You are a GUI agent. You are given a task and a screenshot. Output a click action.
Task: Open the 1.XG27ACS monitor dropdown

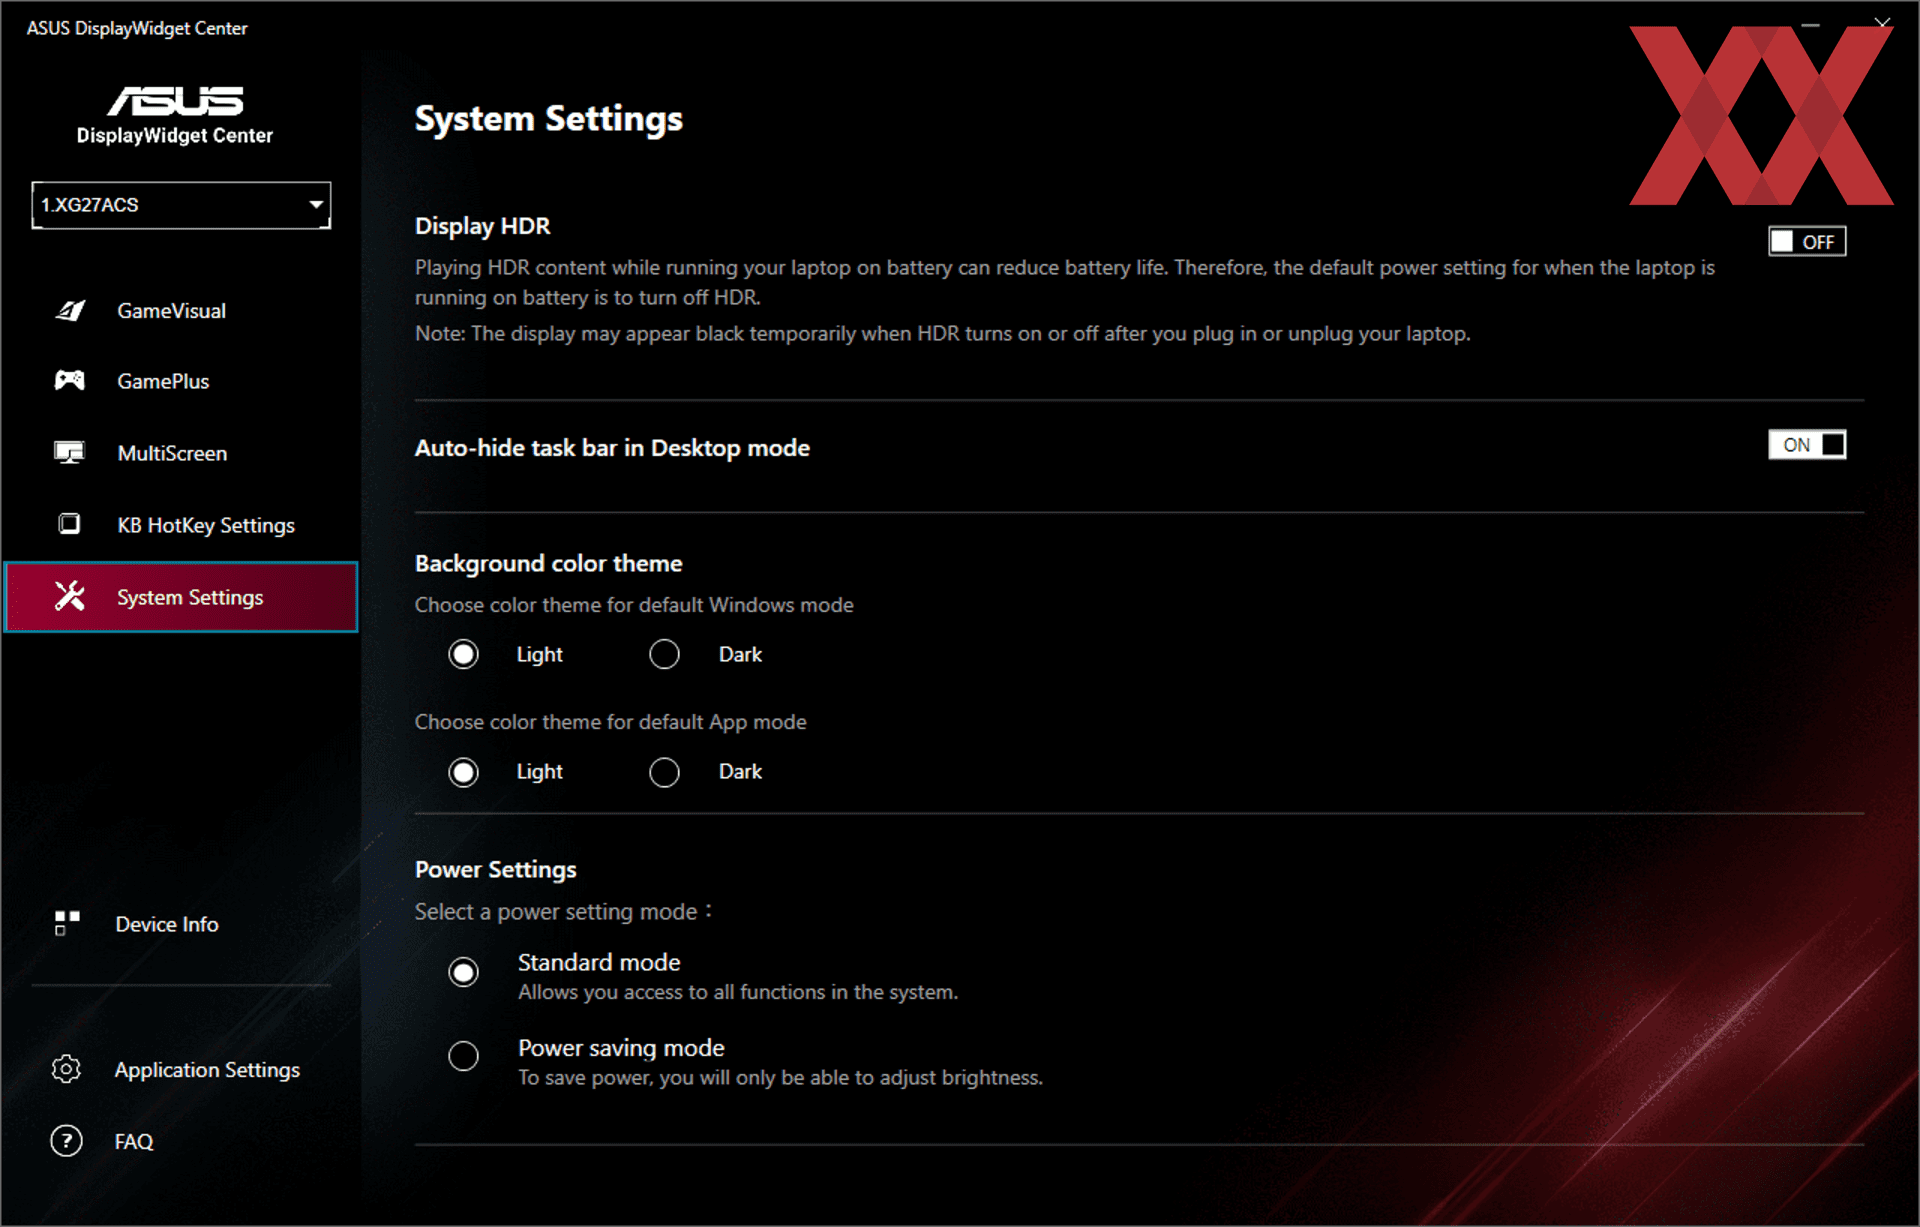coord(181,205)
